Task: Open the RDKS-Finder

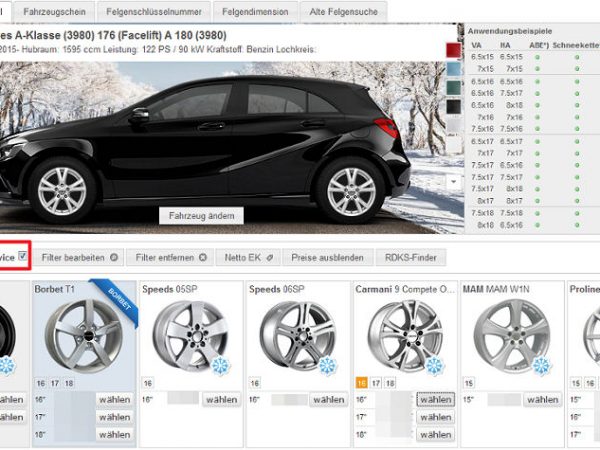Action: (411, 258)
